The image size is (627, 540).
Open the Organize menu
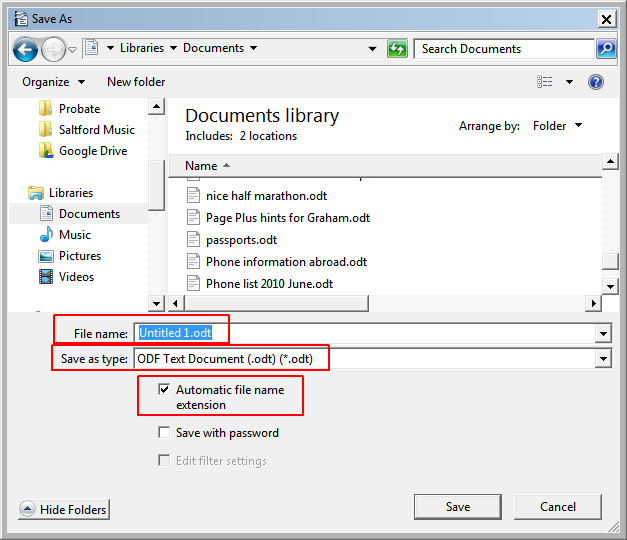tap(53, 82)
